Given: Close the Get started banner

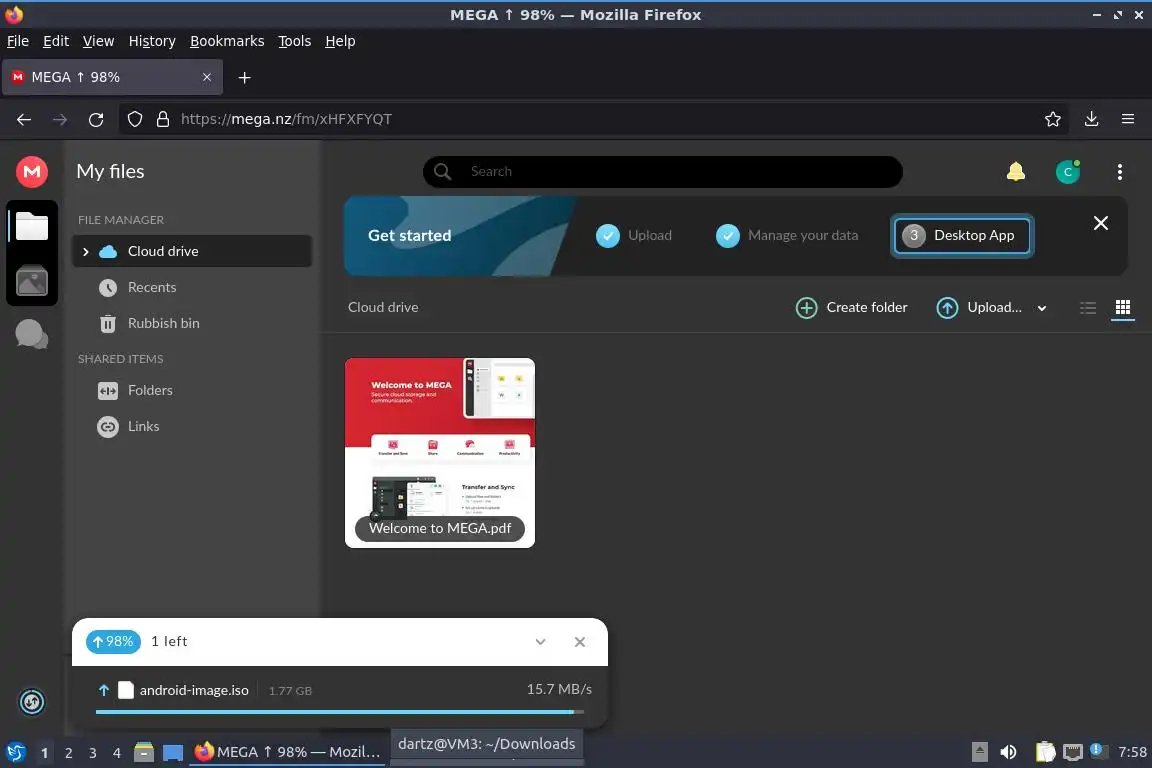Looking at the screenshot, I should point(1100,223).
